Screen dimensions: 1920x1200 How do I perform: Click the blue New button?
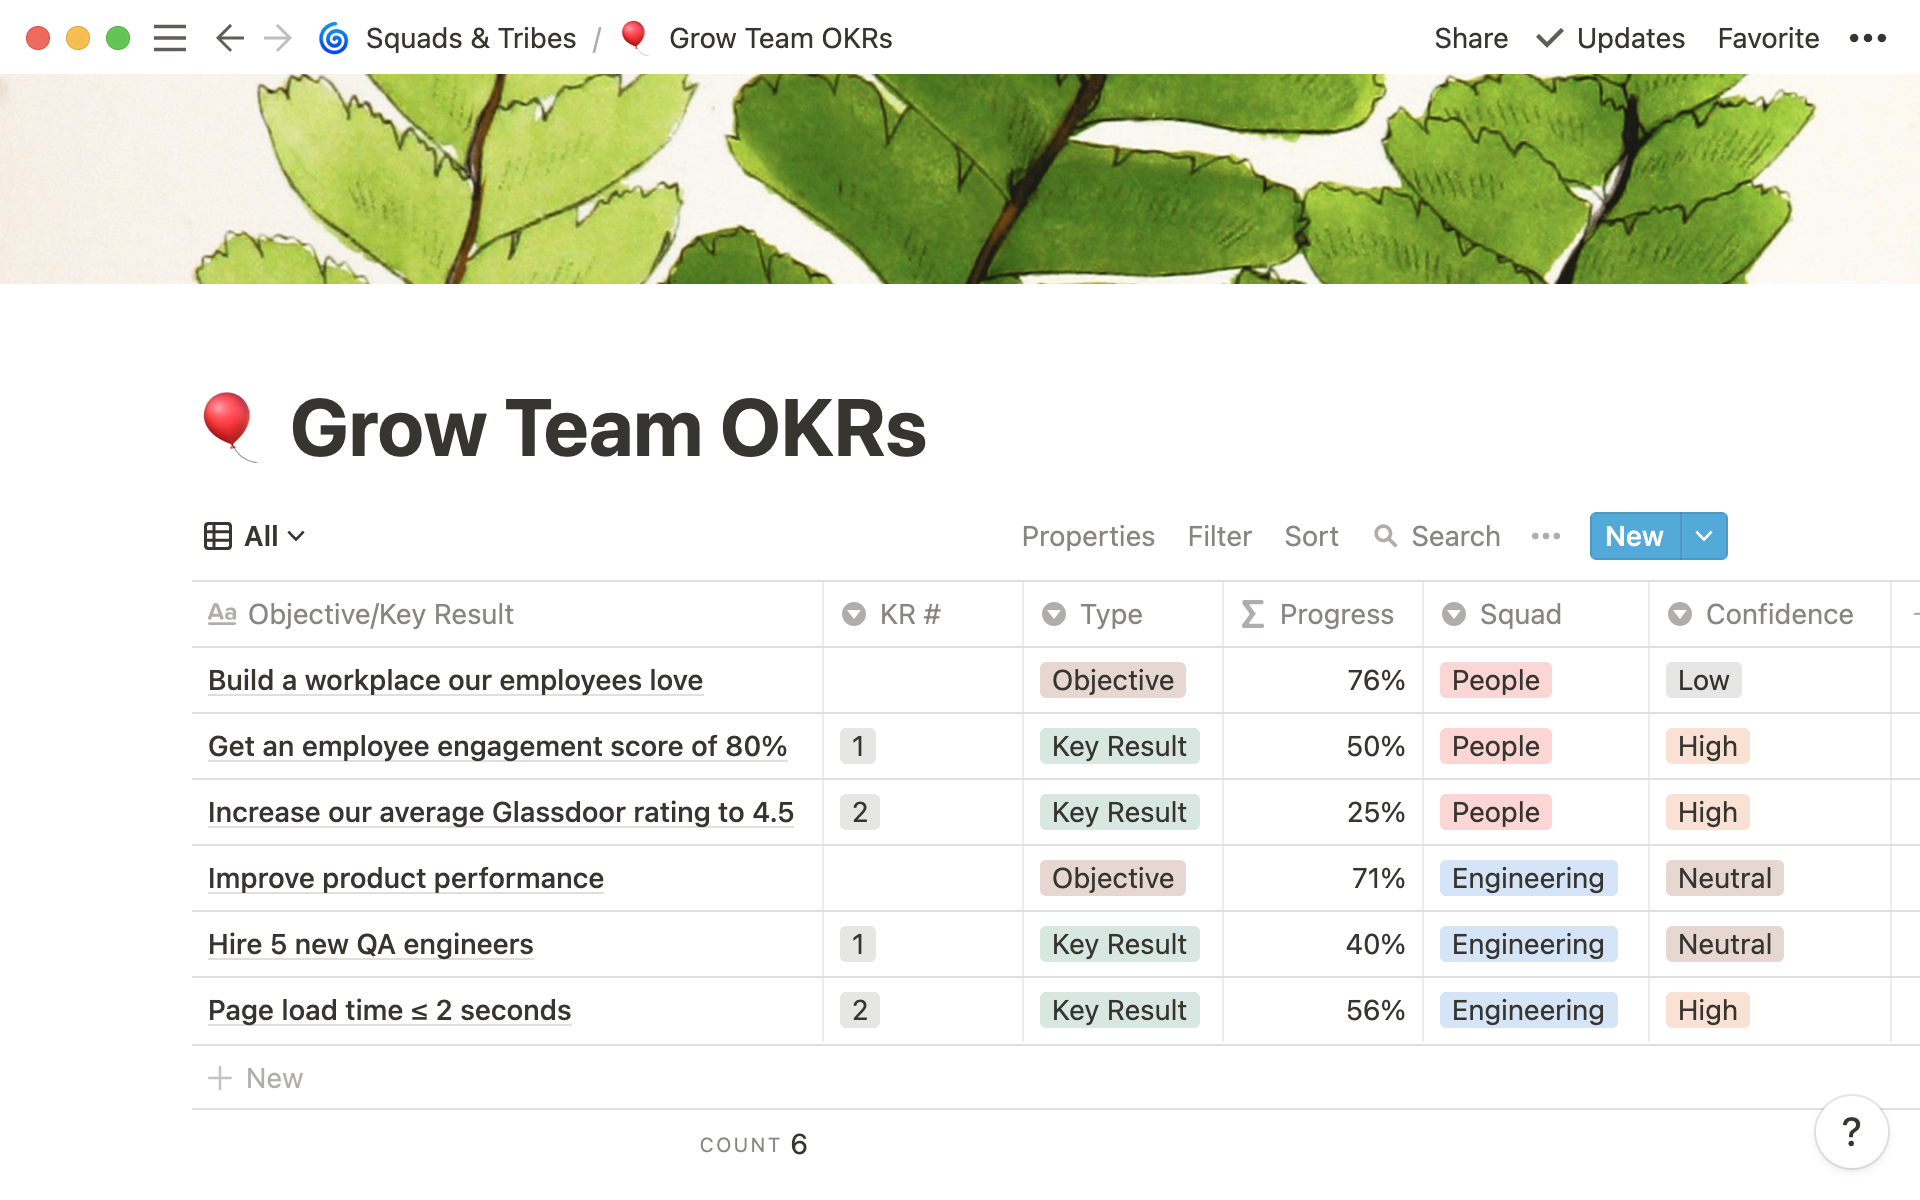click(x=1635, y=536)
